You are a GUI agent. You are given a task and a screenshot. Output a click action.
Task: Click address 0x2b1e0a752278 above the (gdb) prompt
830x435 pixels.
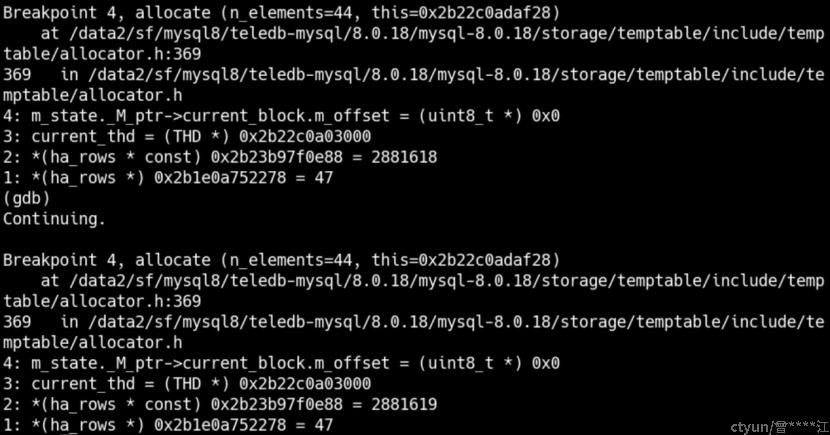click(x=220, y=178)
